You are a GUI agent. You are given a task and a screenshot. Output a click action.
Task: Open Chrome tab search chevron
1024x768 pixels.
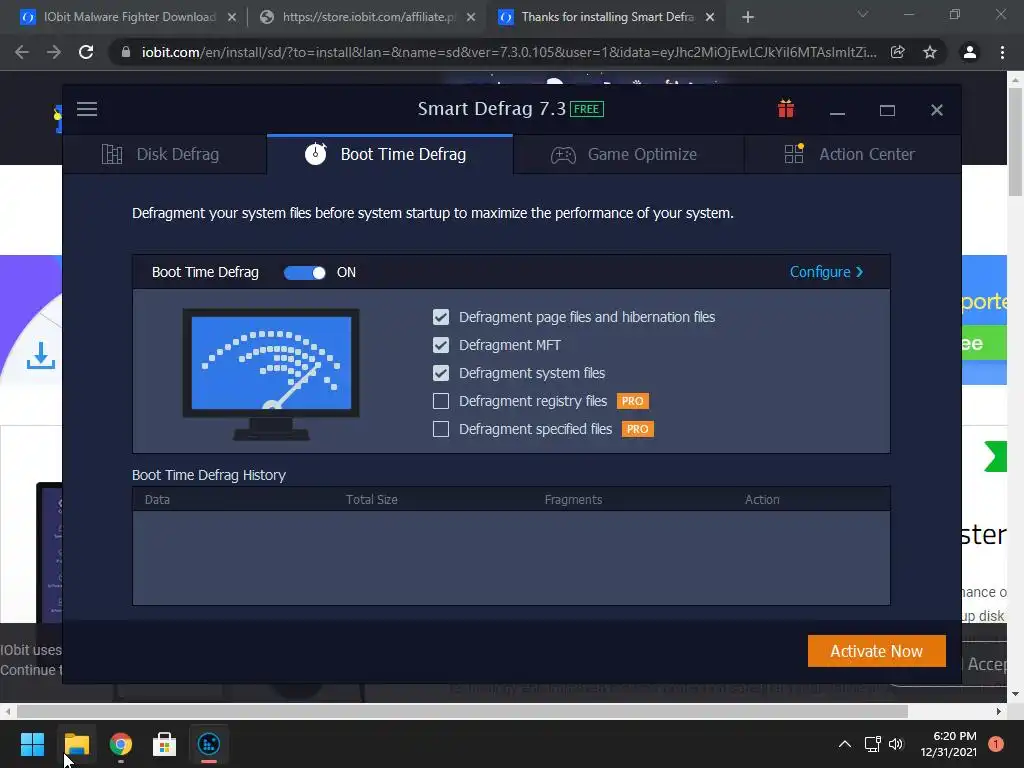[x=863, y=14]
